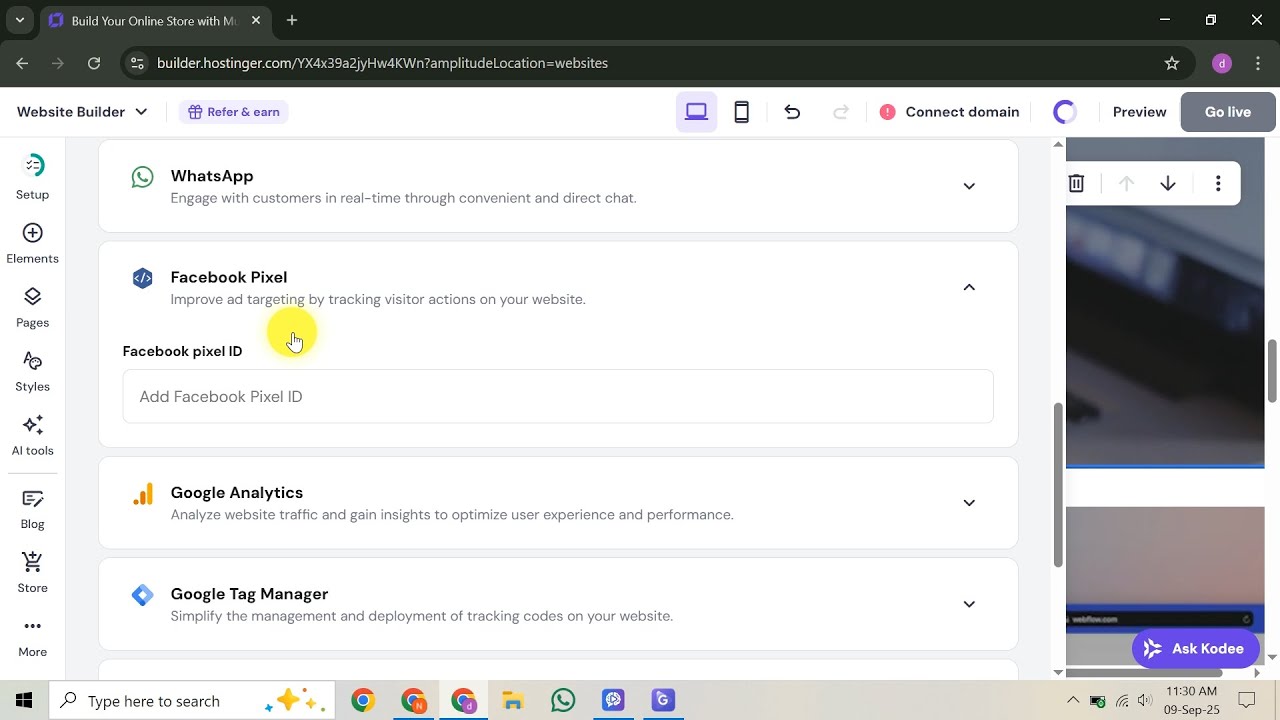
Task: Click the browser address bar URL
Action: tap(383, 63)
